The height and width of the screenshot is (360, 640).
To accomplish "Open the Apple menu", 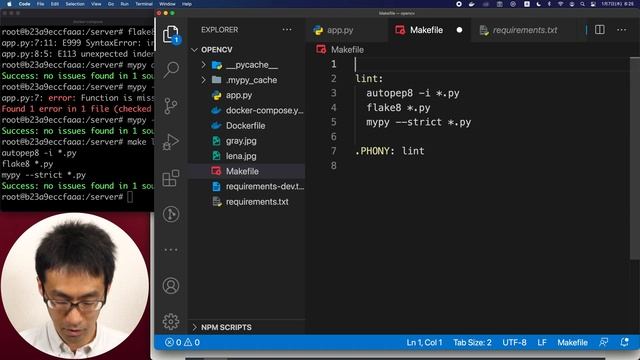I will [x=9, y=4].
